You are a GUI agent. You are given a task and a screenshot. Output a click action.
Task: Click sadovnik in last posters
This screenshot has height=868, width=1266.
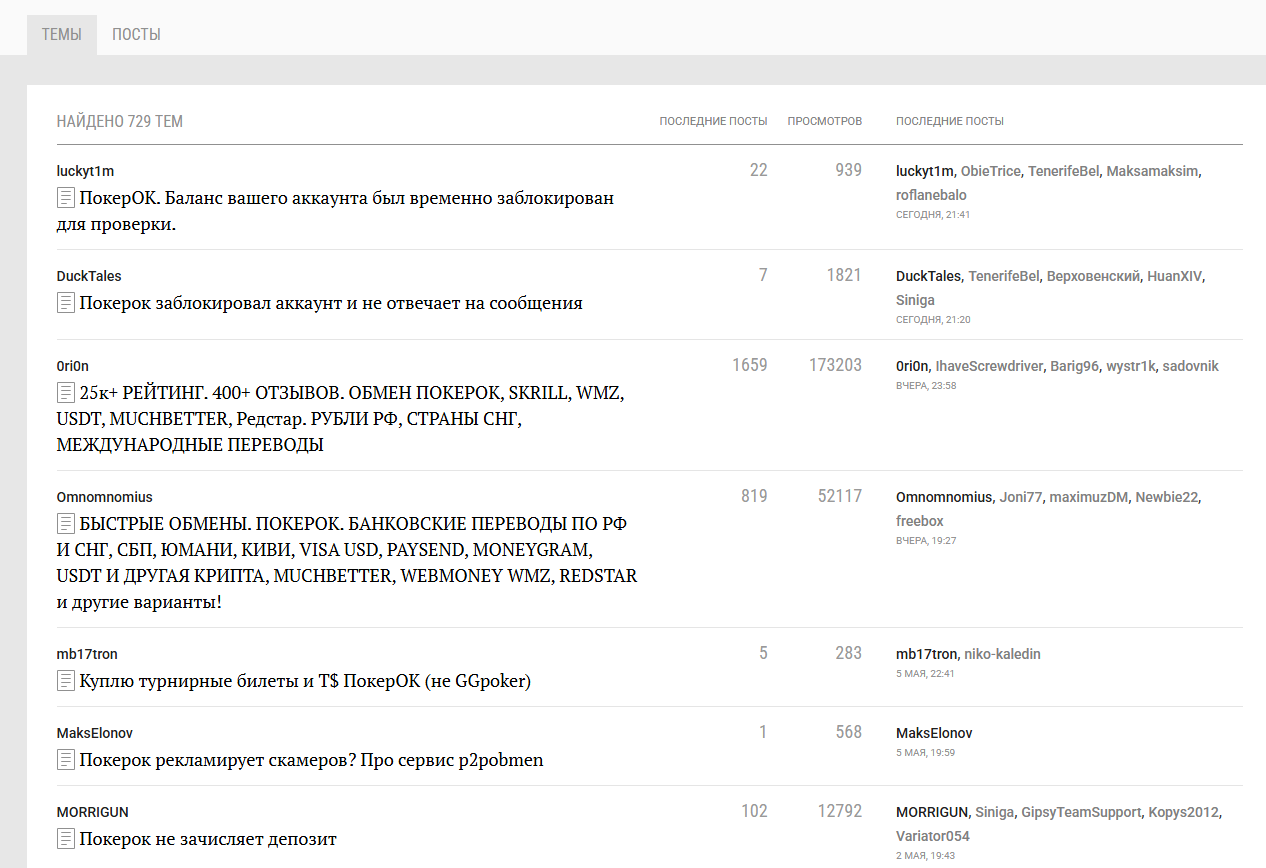[x=1191, y=366]
